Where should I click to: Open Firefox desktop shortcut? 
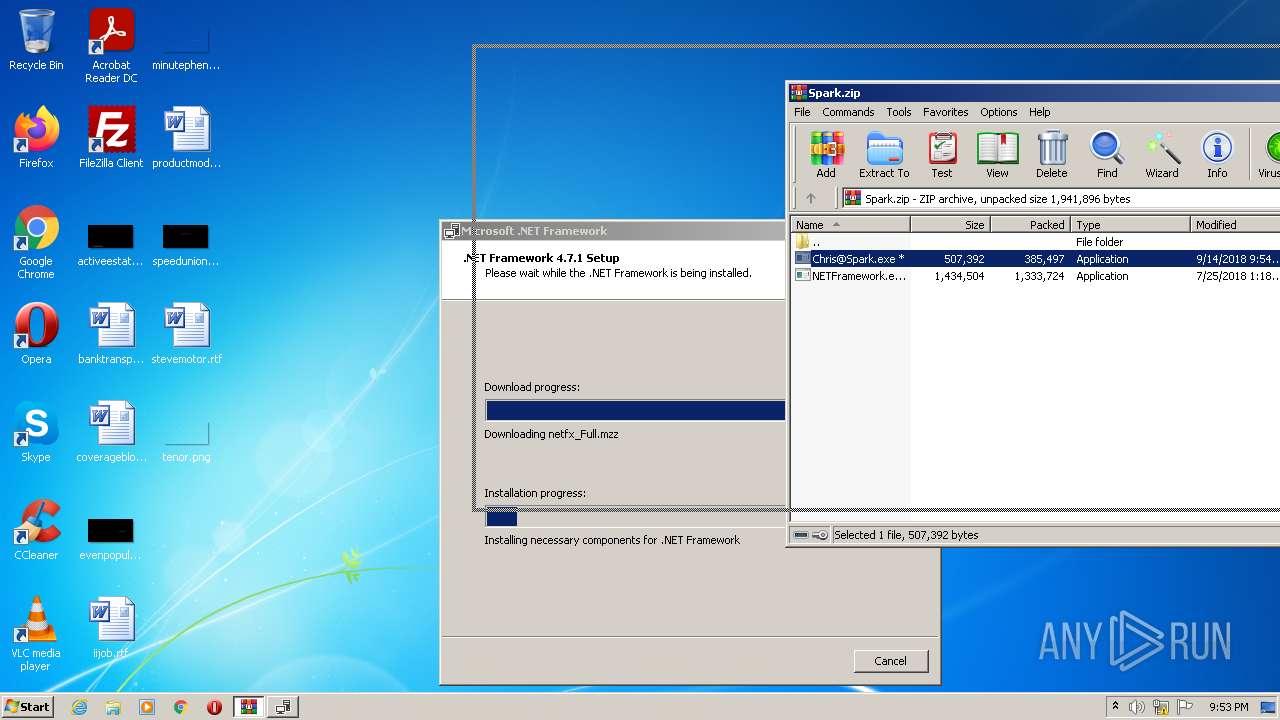(36, 138)
